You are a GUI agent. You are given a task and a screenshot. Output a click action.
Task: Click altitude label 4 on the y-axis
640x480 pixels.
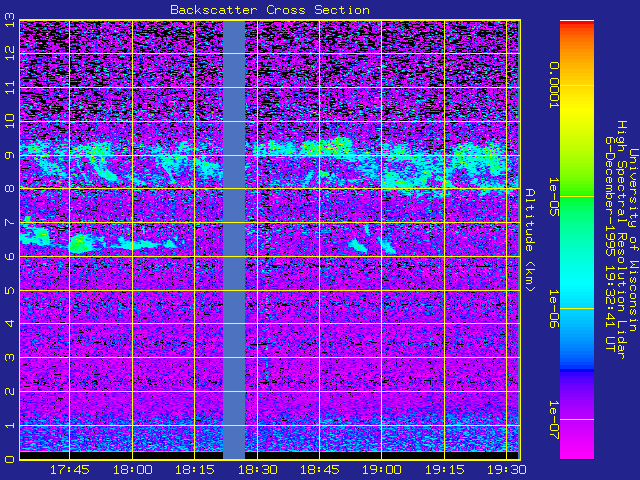click(9, 324)
